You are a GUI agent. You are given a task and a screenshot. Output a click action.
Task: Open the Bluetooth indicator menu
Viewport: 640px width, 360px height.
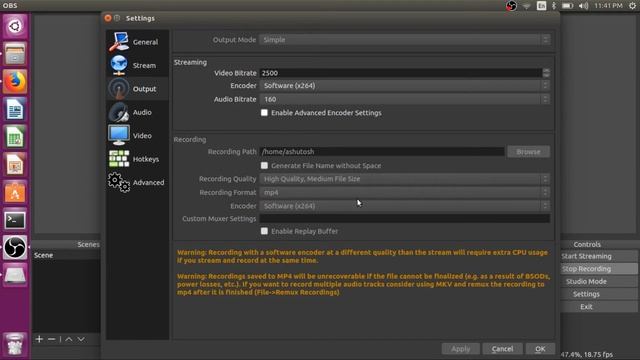554,6
